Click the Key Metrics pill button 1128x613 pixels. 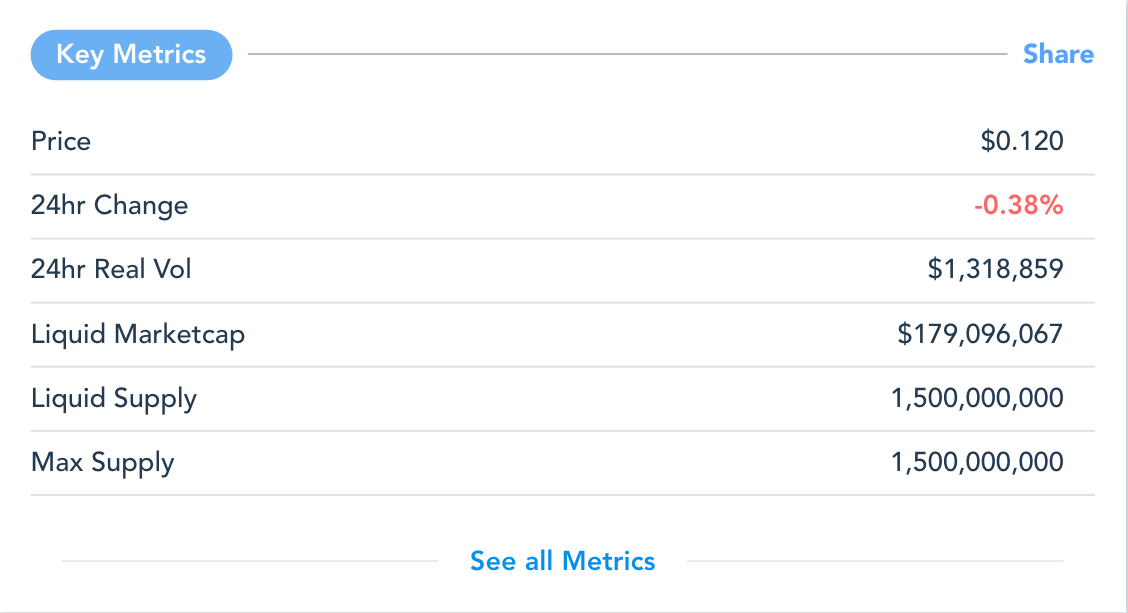(131, 55)
